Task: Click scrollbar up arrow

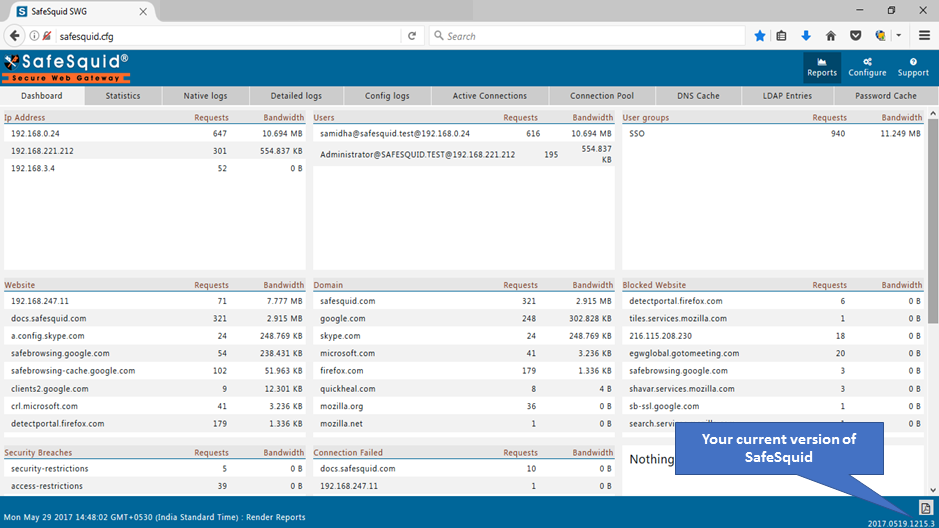Action: [x=933, y=113]
